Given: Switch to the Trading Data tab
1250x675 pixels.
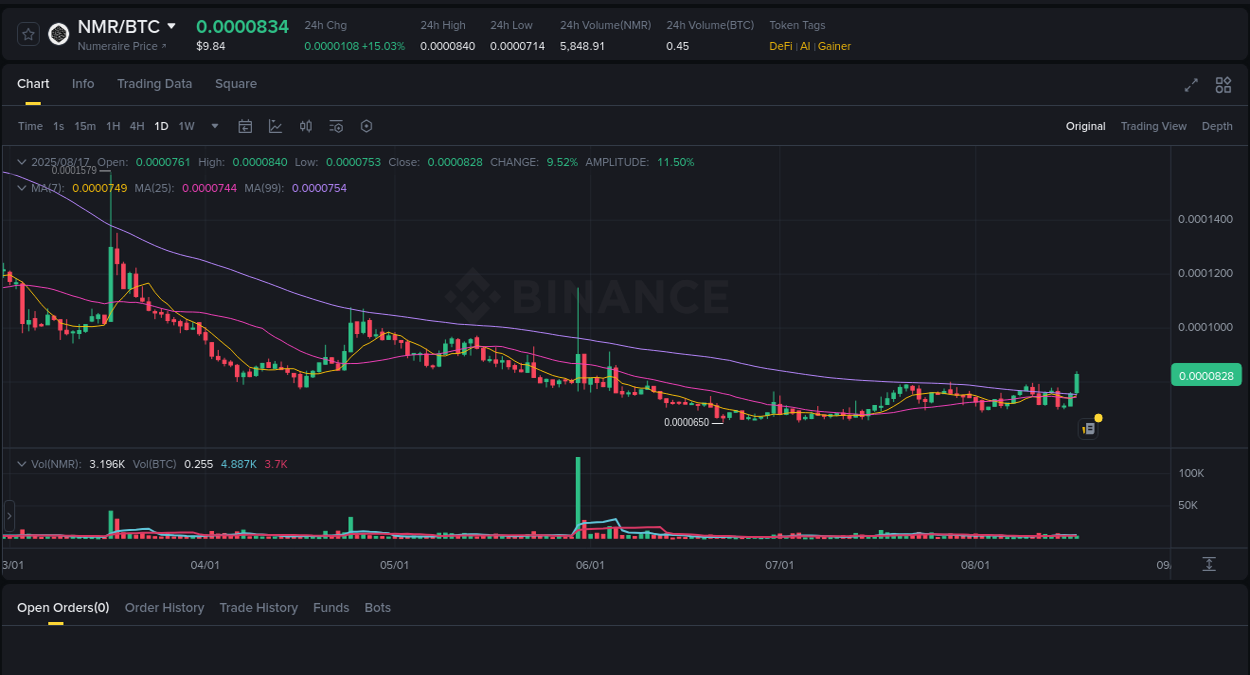Looking at the screenshot, I should pos(154,84).
